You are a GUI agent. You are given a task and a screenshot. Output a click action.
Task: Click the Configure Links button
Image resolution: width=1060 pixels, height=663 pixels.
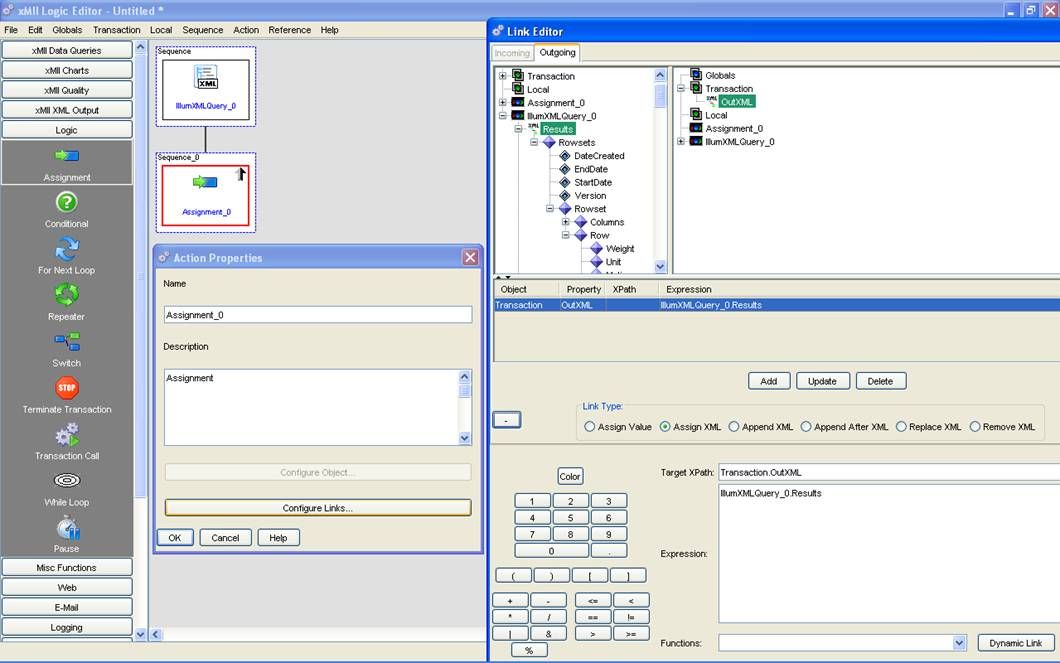[x=318, y=508]
